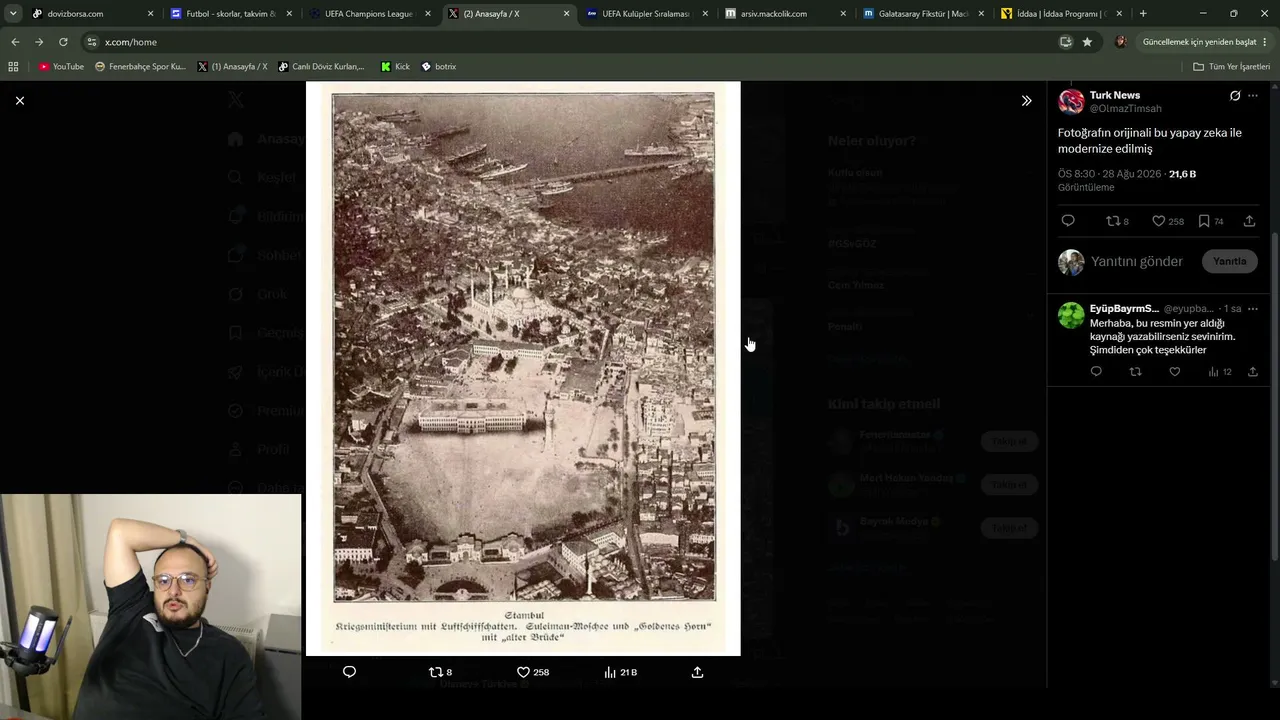Open 21 B view analytics below the photo
1280x720 pixels.
[620, 672]
